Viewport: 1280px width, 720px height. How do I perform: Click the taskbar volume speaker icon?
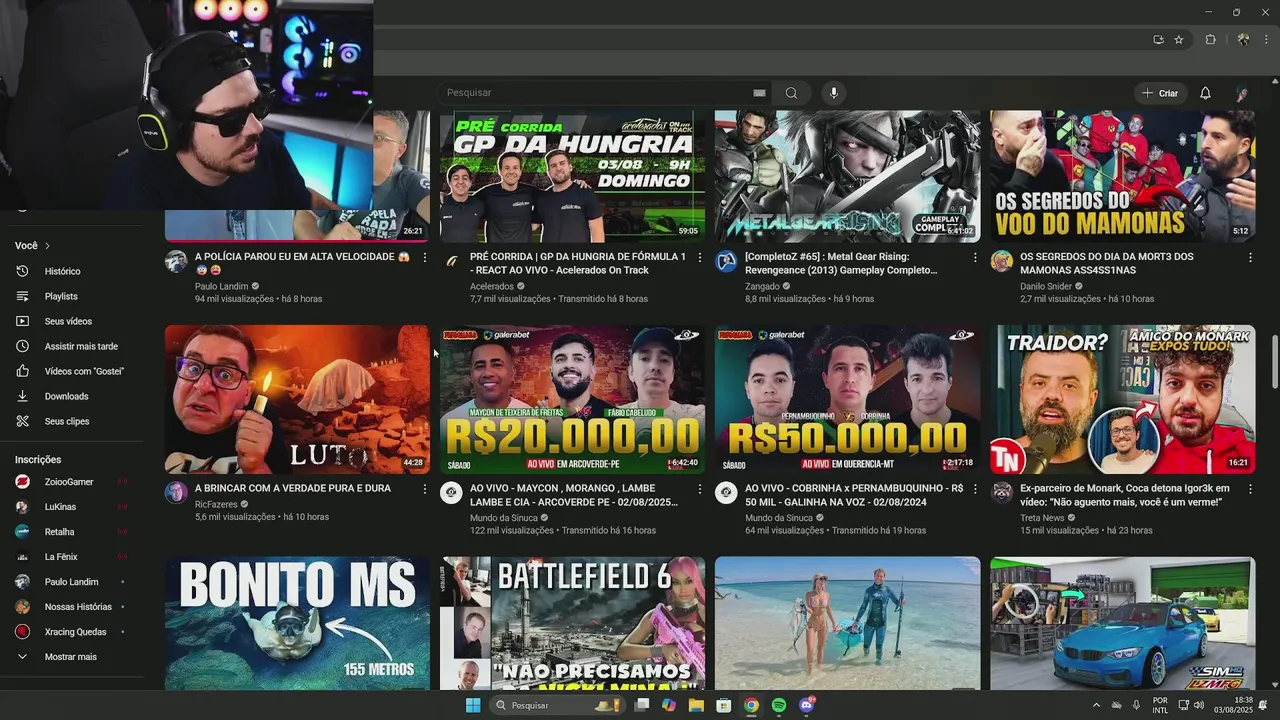(x=1198, y=705)
